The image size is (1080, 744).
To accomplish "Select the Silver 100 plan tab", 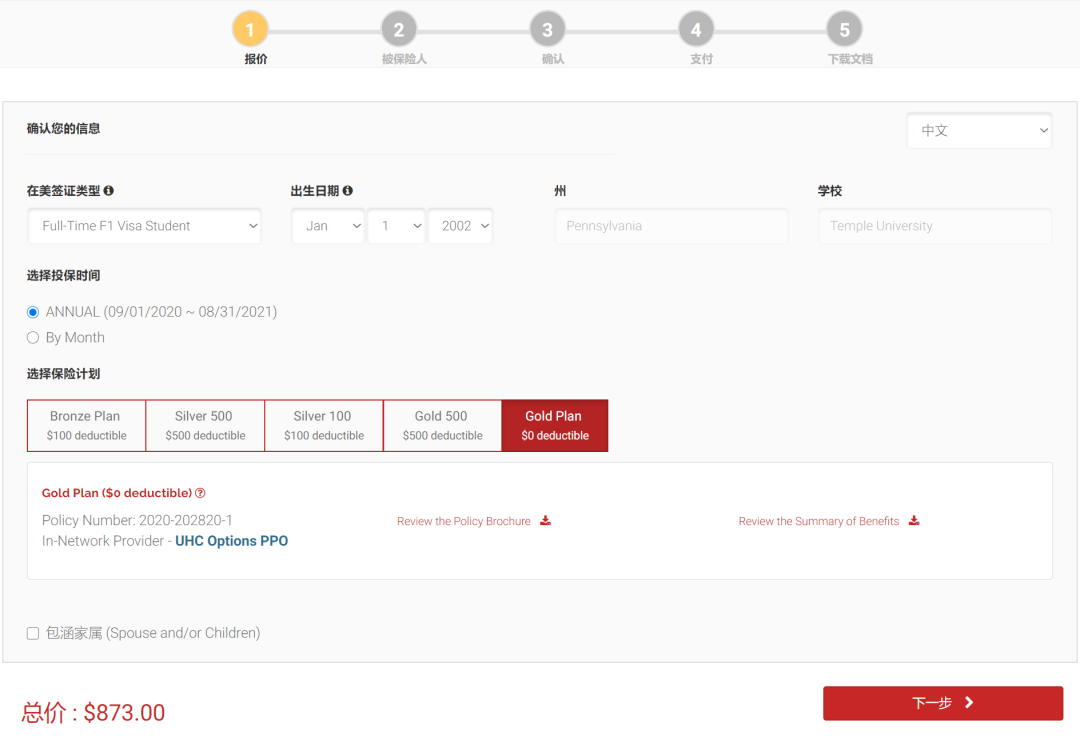I will pos(324,426).
